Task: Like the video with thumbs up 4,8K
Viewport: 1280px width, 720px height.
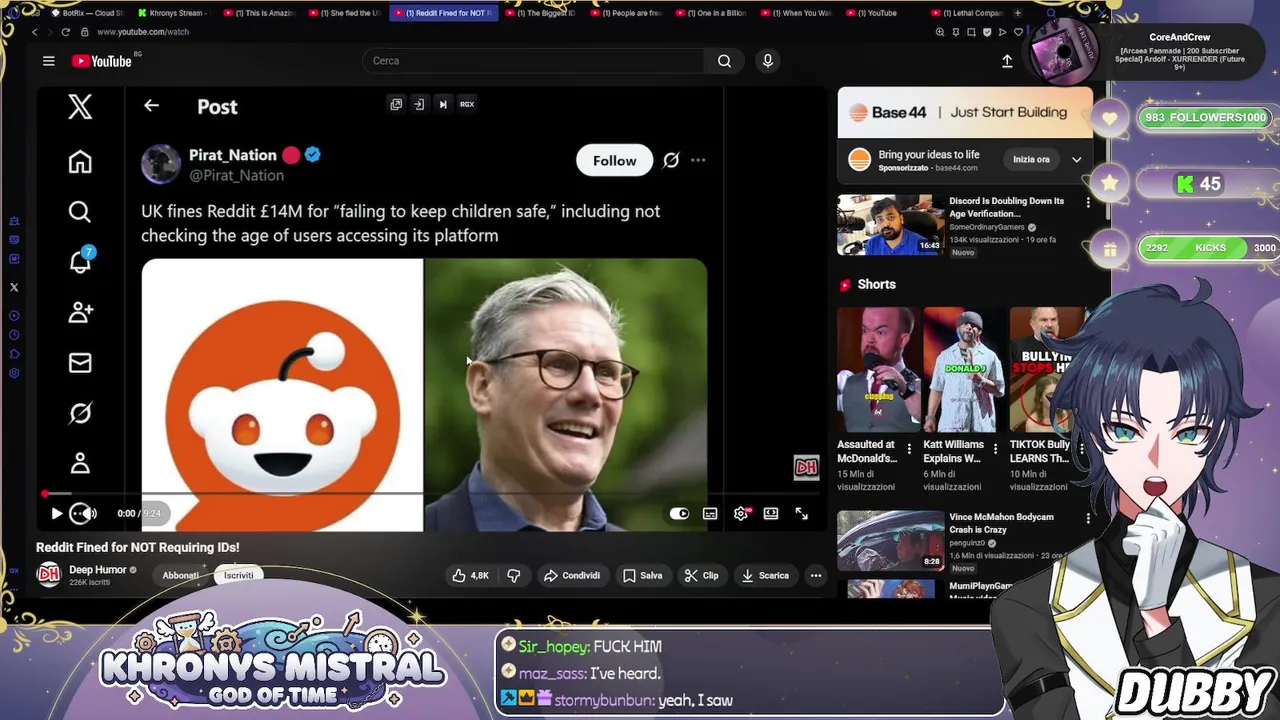Action: 471,575
